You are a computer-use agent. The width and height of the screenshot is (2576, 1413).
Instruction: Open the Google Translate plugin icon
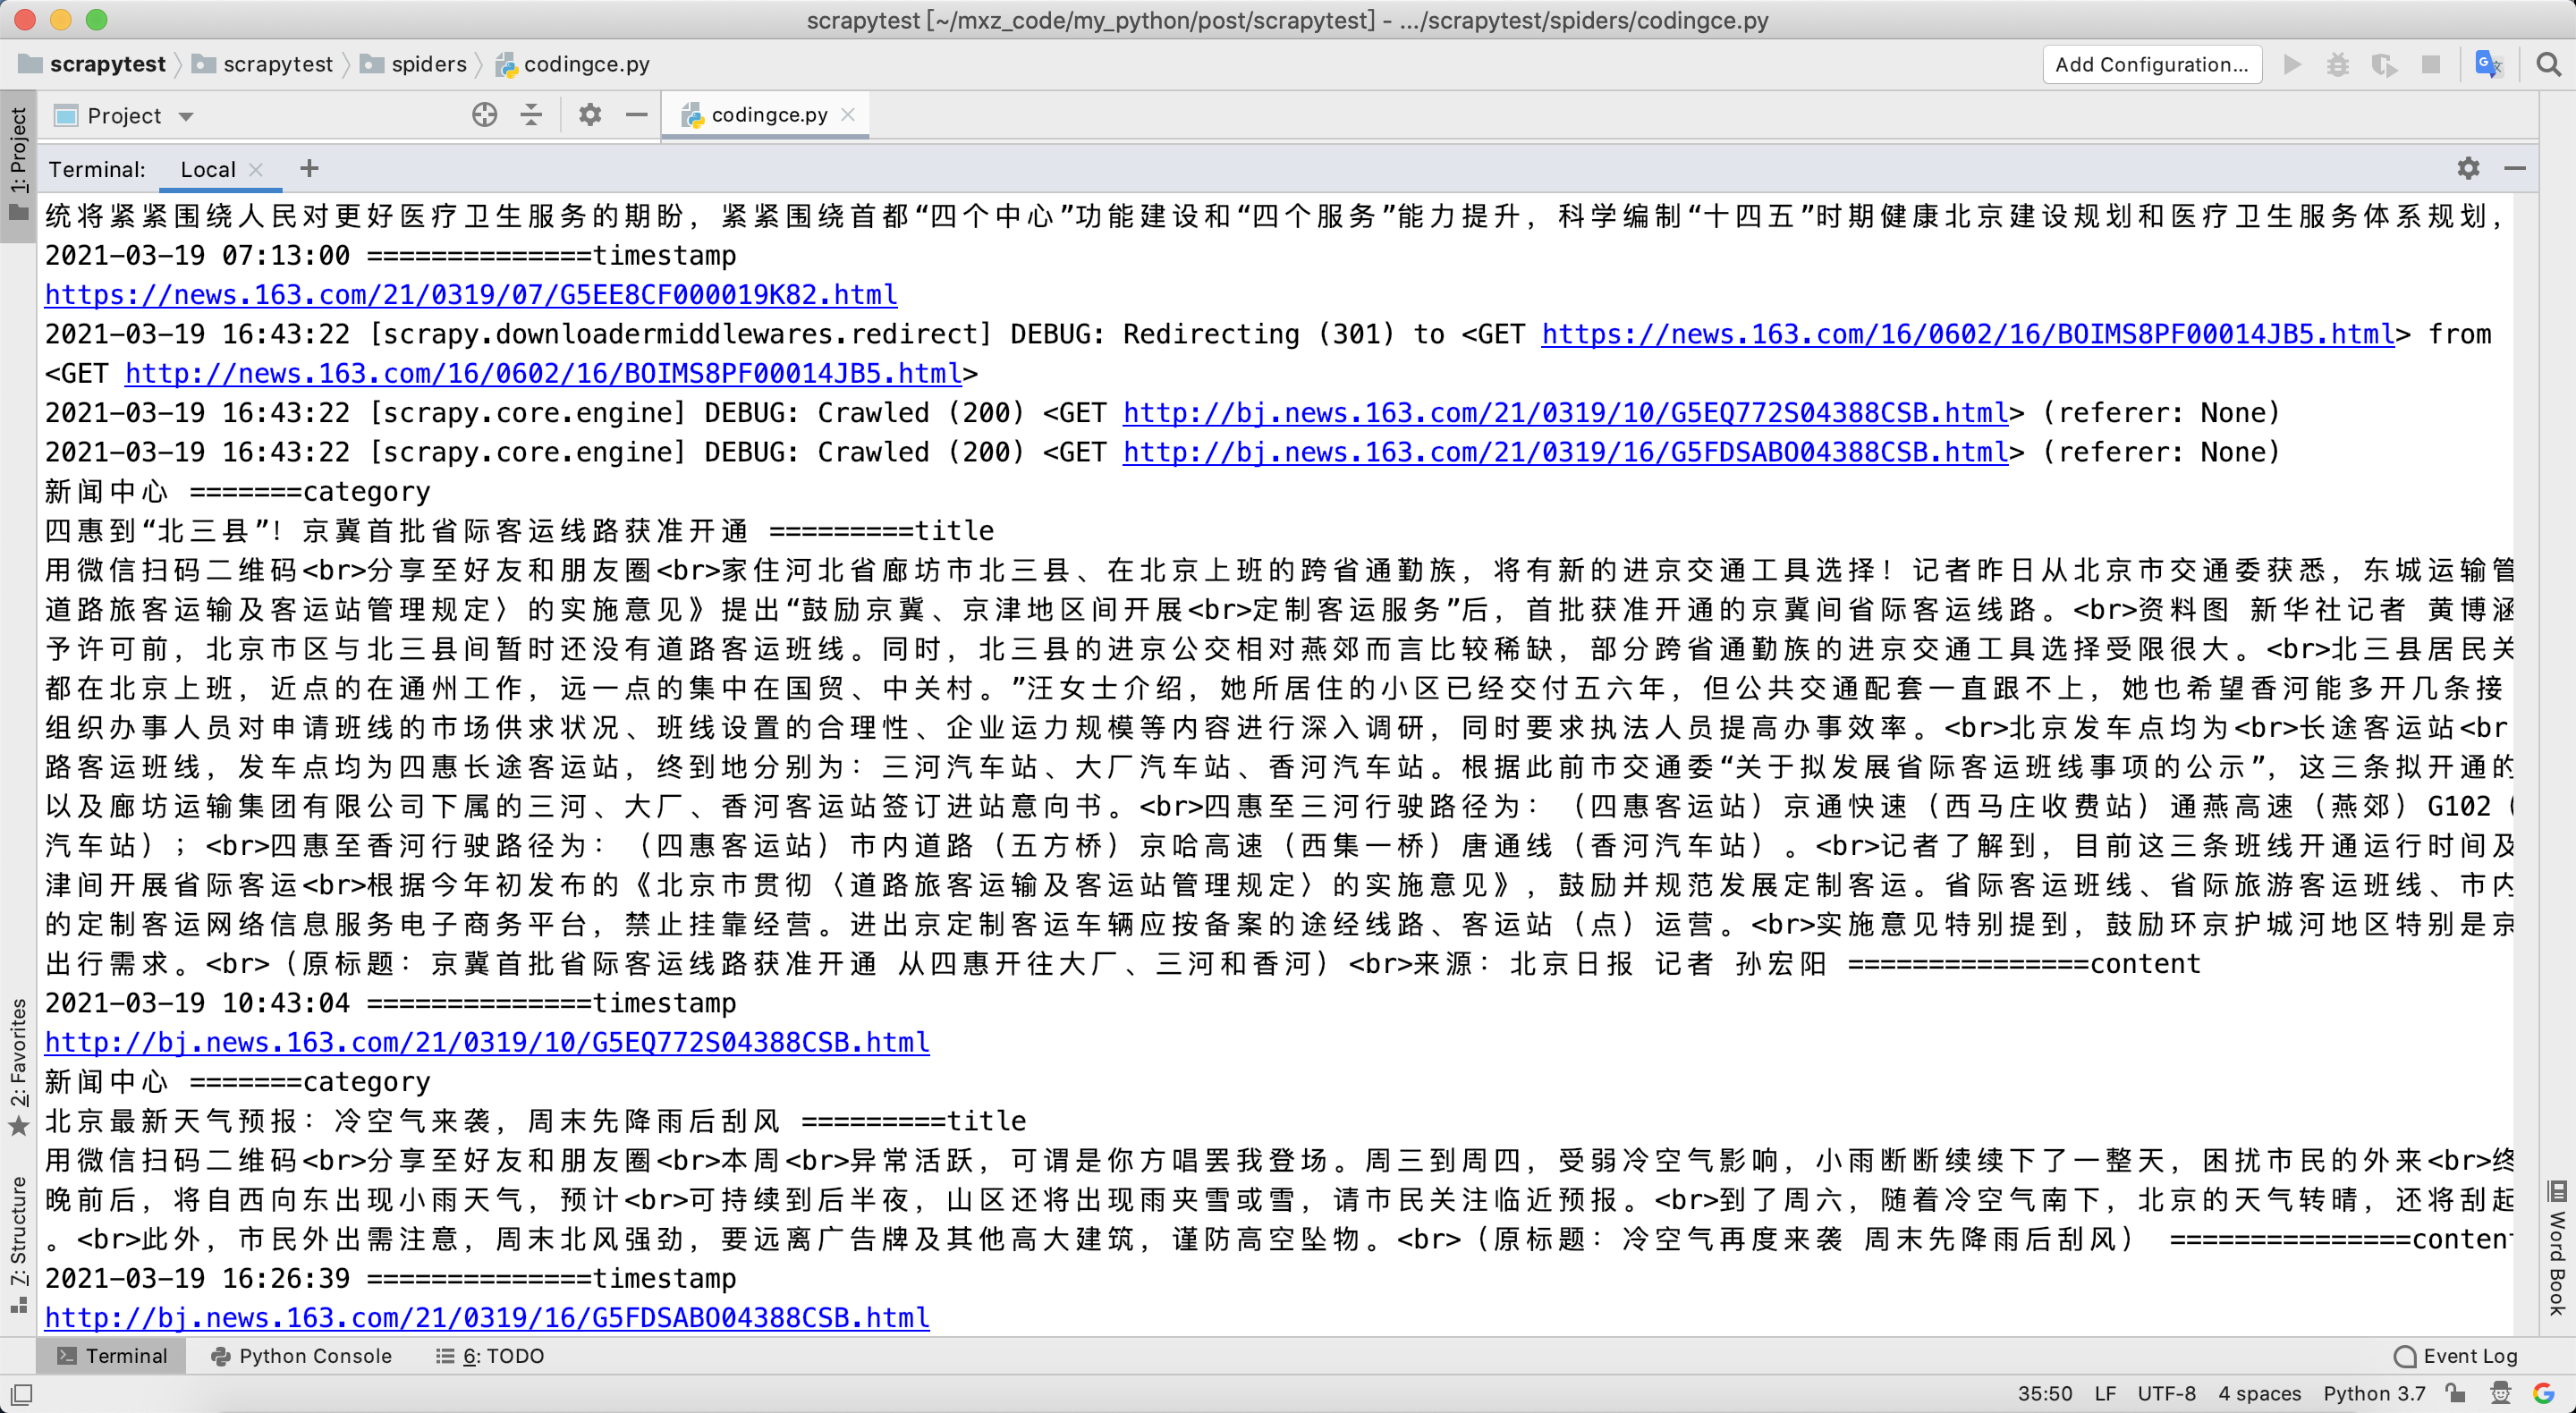tap(2489, 65)
